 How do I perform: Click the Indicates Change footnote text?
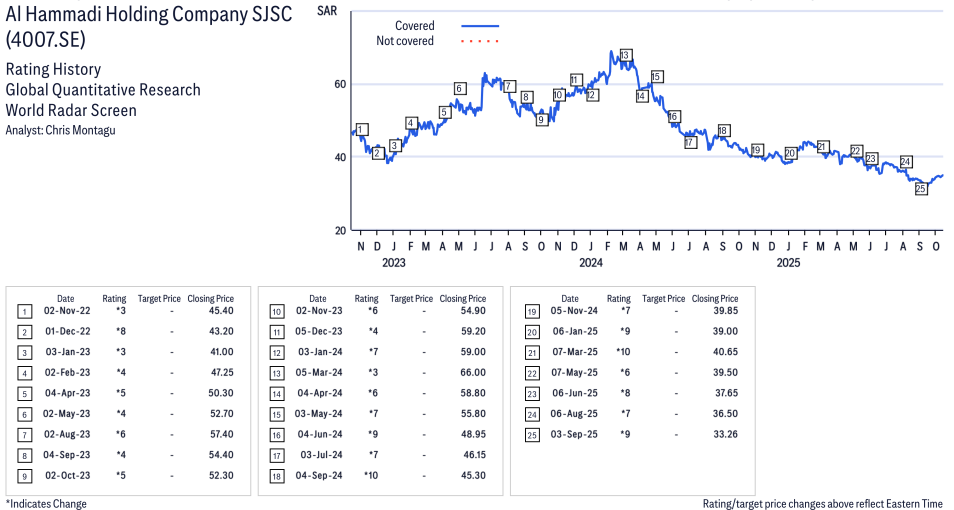(x=46, y=503)
